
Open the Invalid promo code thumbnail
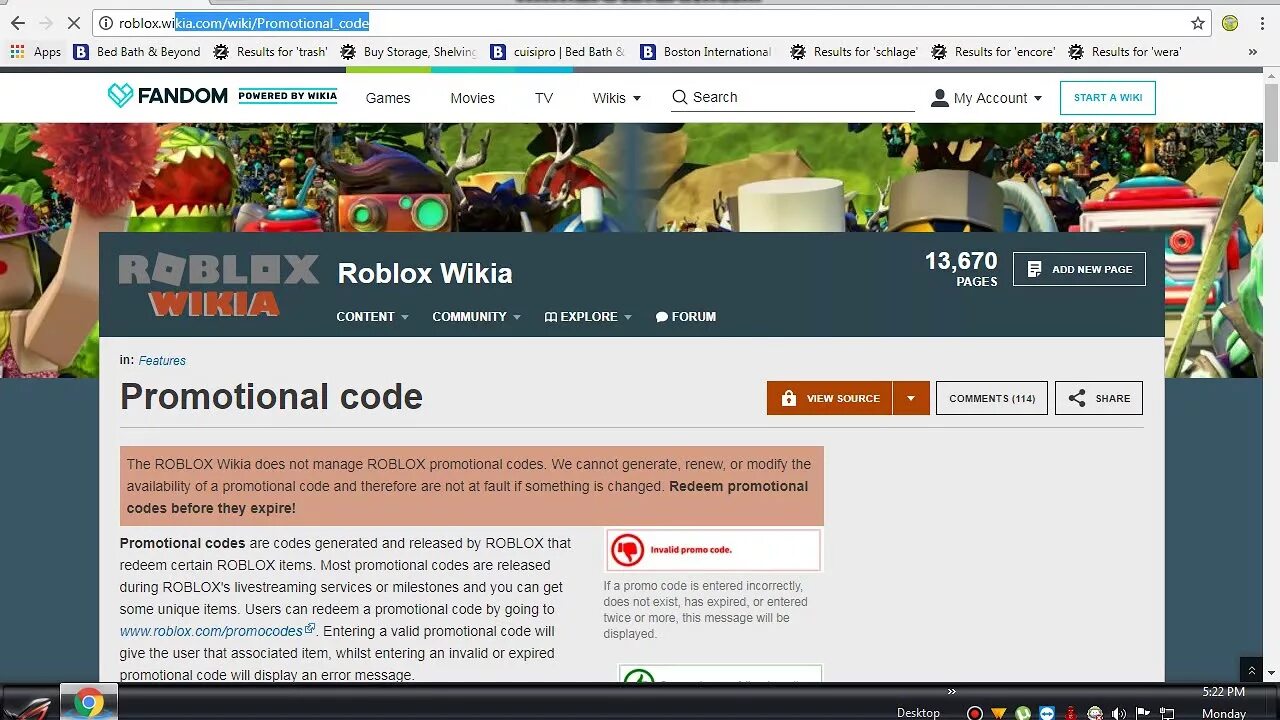coord(713,550)
